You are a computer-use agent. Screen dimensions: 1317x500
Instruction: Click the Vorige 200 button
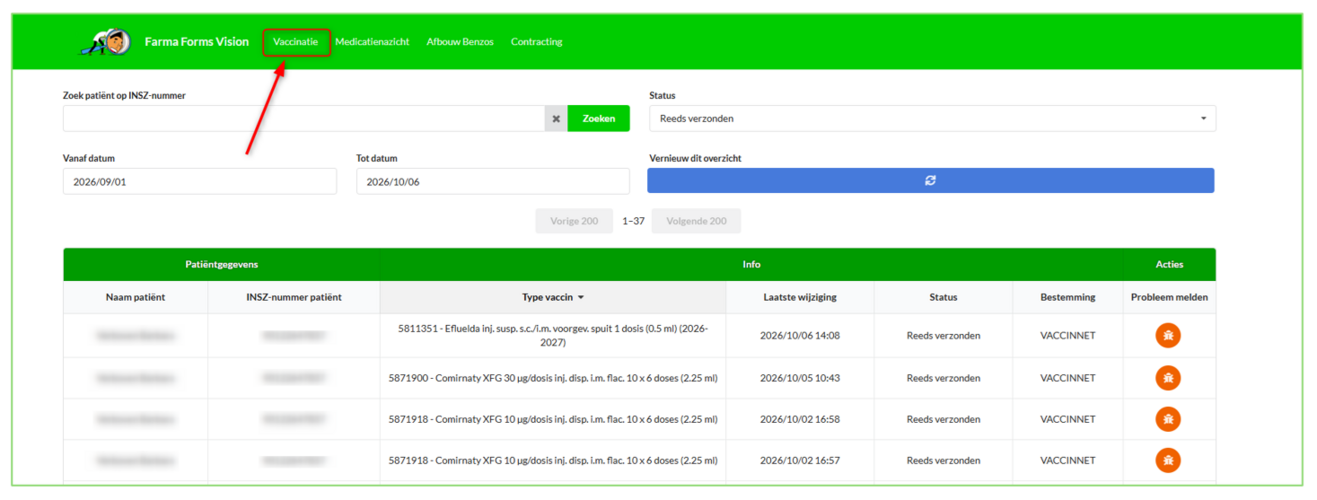point(574,221)
